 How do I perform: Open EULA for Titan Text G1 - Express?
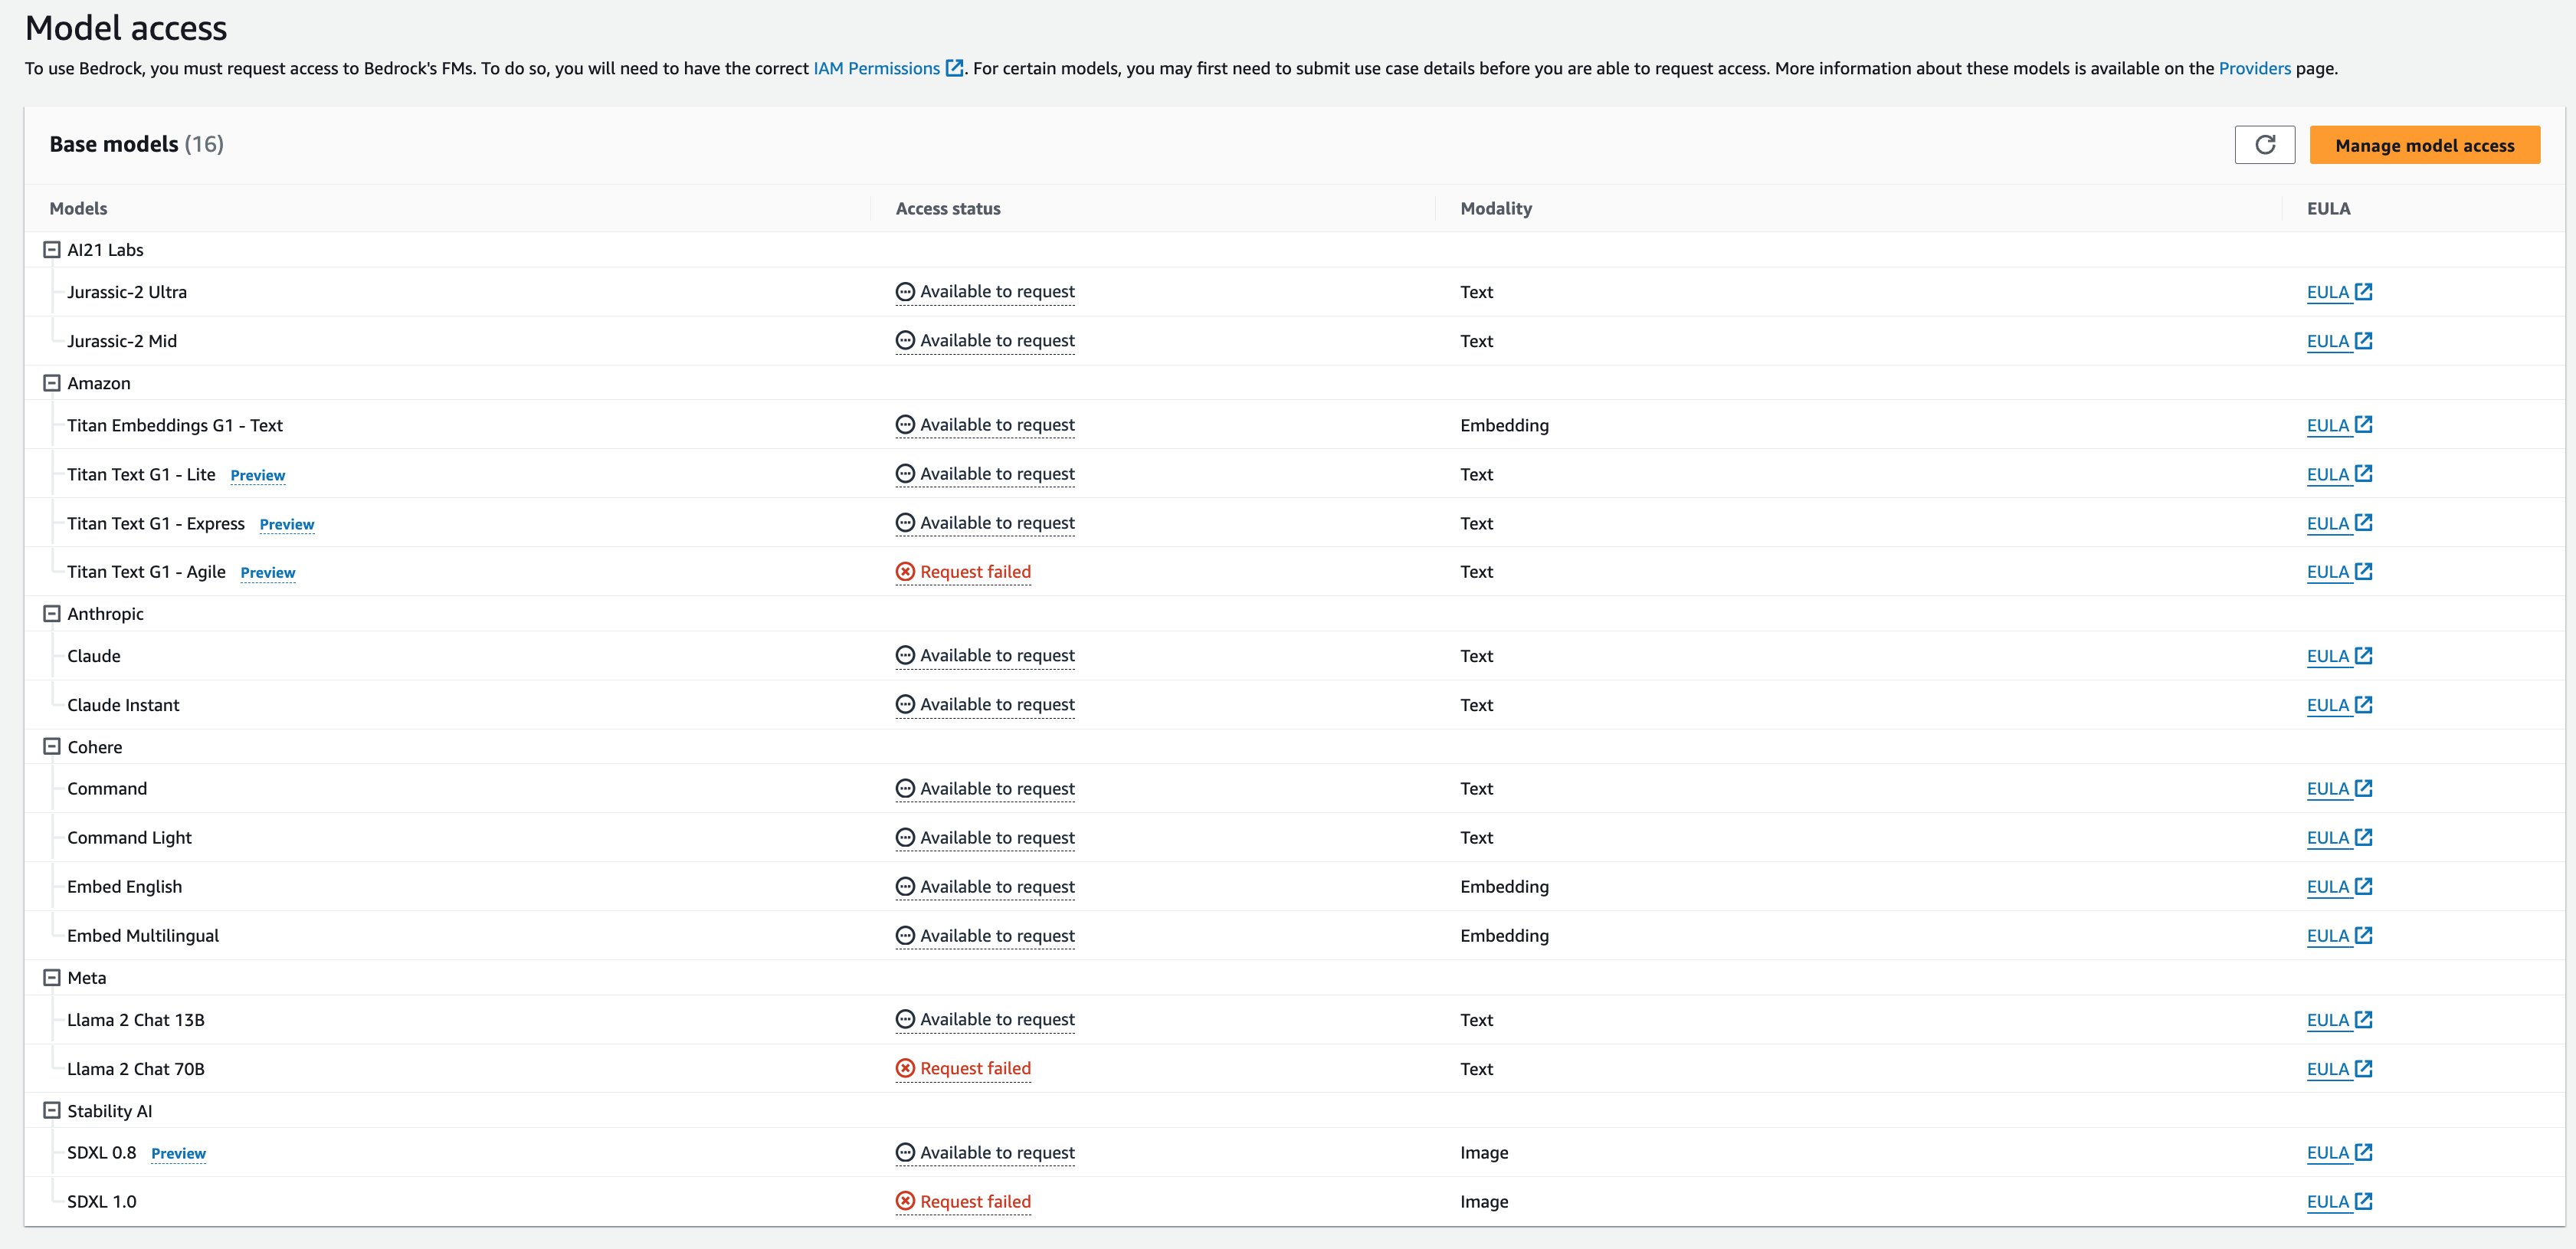(x=2339, y=523)
